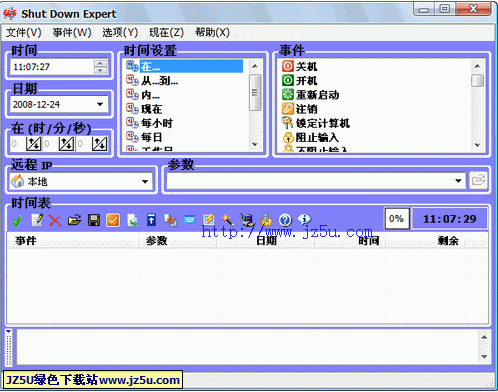The height and width of the screenshot is (392, 498).
Task: Click the blue question mark help icon
Action: pyautogui.click(x=285, y=220)
